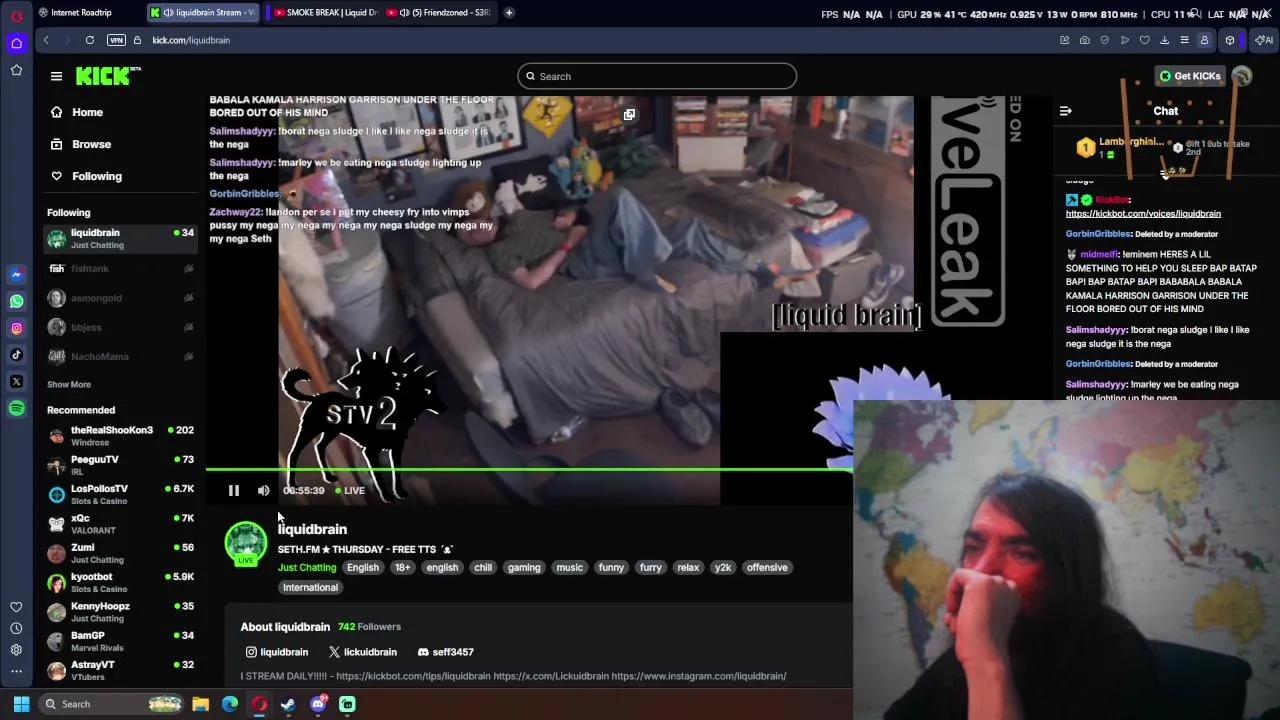
Task: Click the address bar URL
Action: click(x=191, y=40)
